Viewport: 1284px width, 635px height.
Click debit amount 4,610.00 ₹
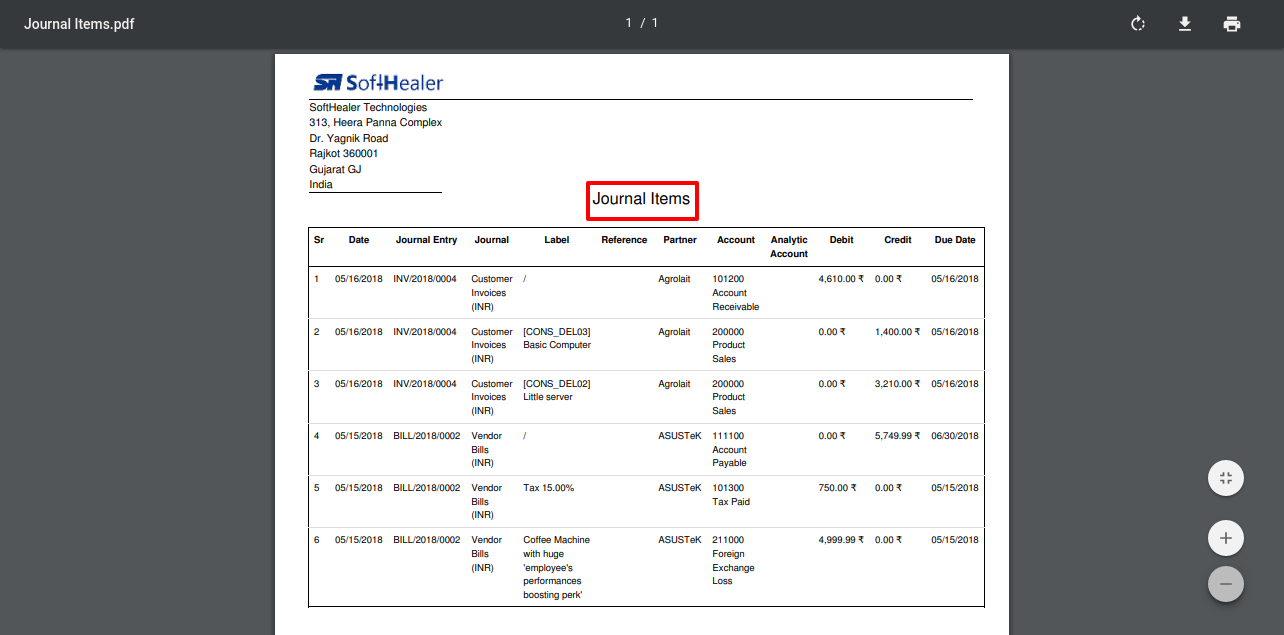click(841, 279)
